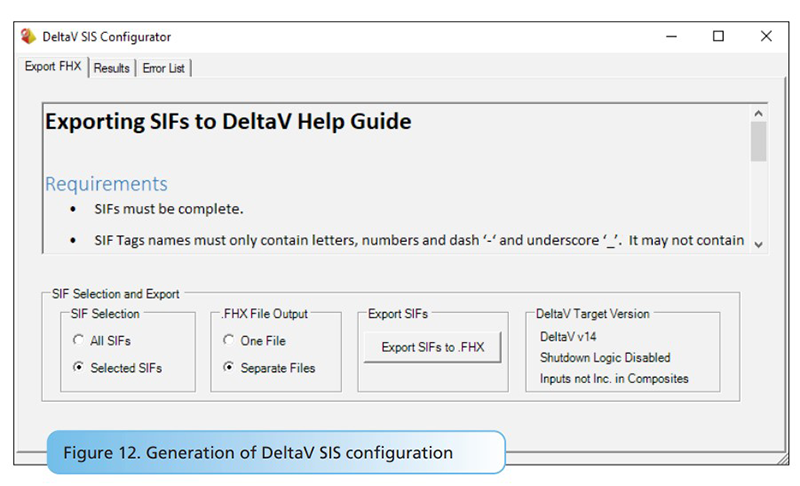Choose the Selected SIFs radio button
This screenshot has height=486, width=800.
78,368
